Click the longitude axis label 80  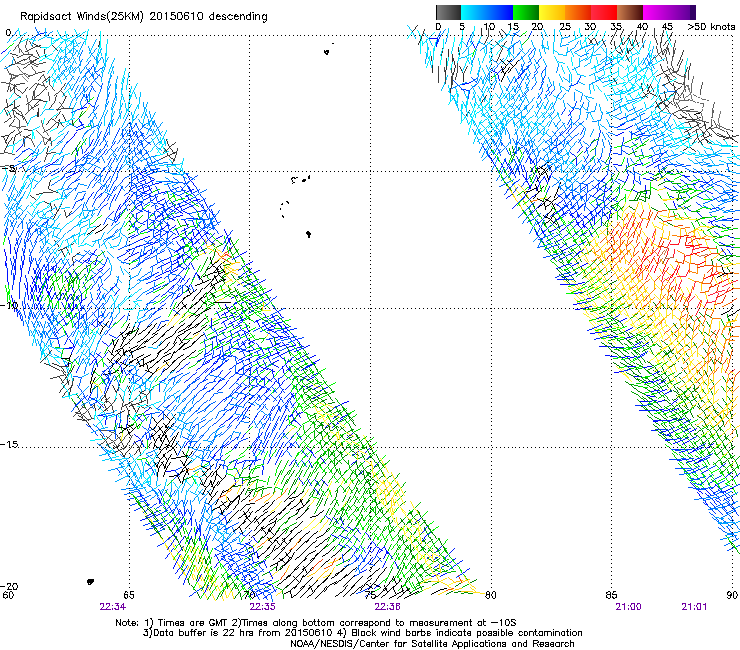(491, 595)
